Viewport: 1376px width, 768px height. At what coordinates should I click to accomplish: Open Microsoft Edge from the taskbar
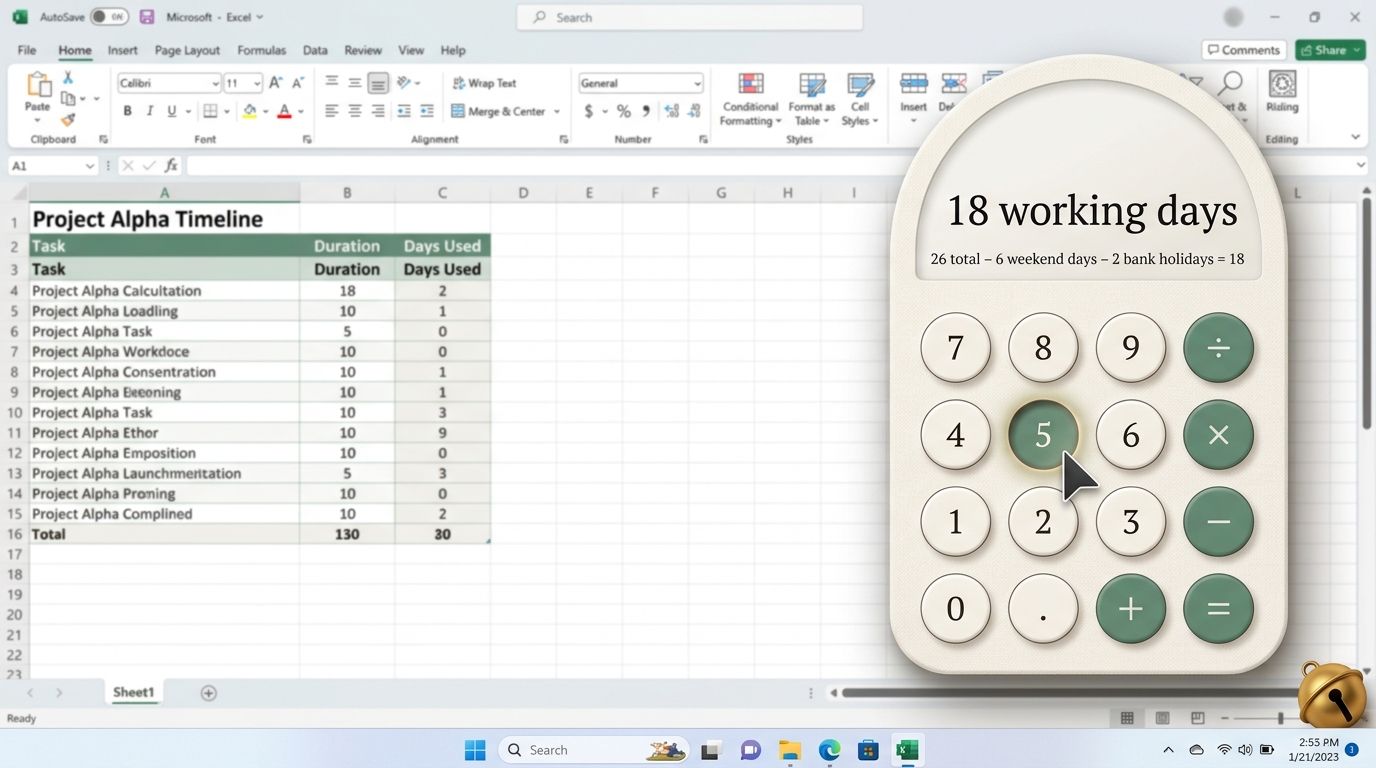(x=829, y=750)
